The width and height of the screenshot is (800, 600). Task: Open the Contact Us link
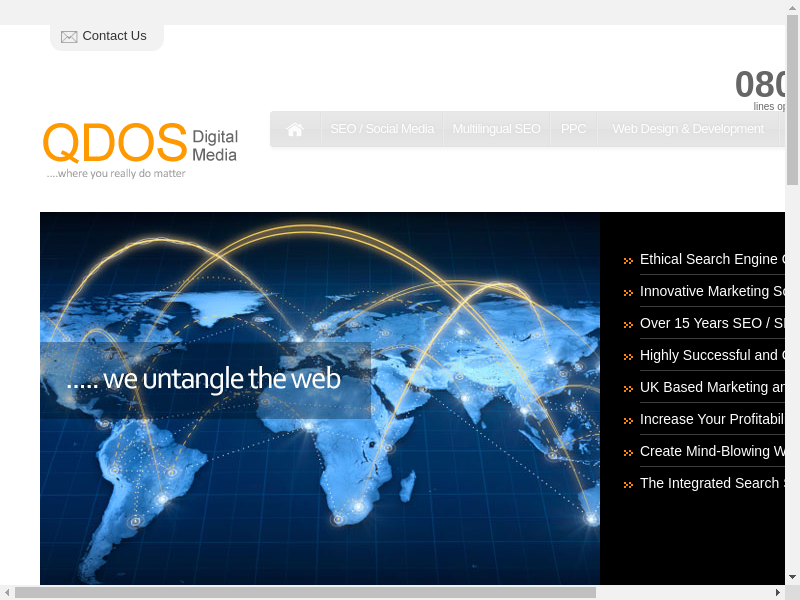114,36
